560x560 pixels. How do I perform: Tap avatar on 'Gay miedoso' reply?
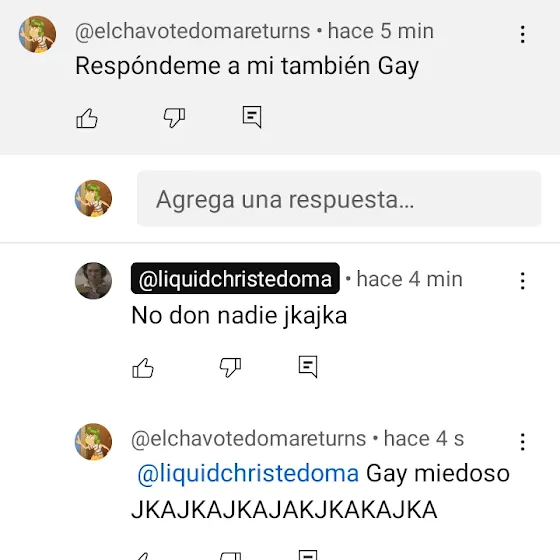(94, 442)
